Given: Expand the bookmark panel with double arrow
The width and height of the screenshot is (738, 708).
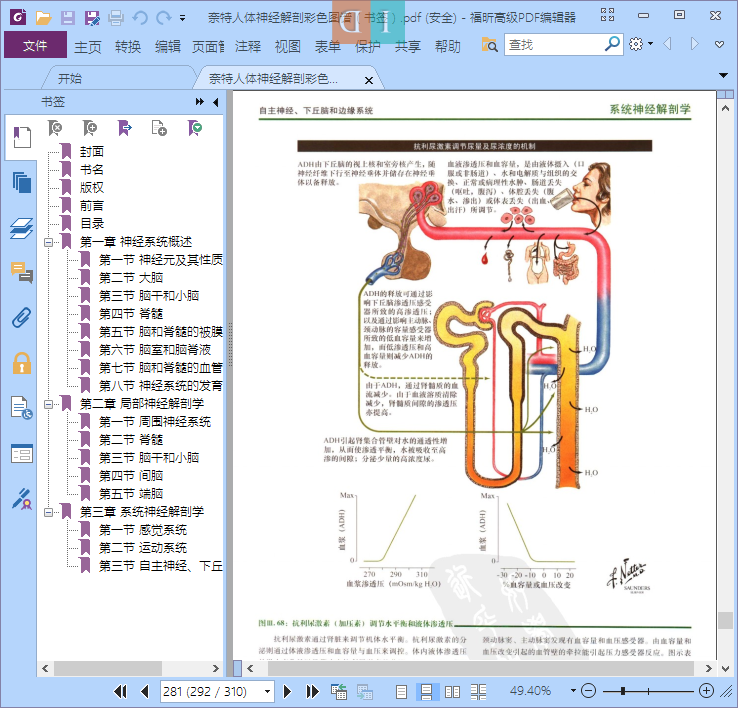Looking at the screenshot, I should tap(200, 102).
